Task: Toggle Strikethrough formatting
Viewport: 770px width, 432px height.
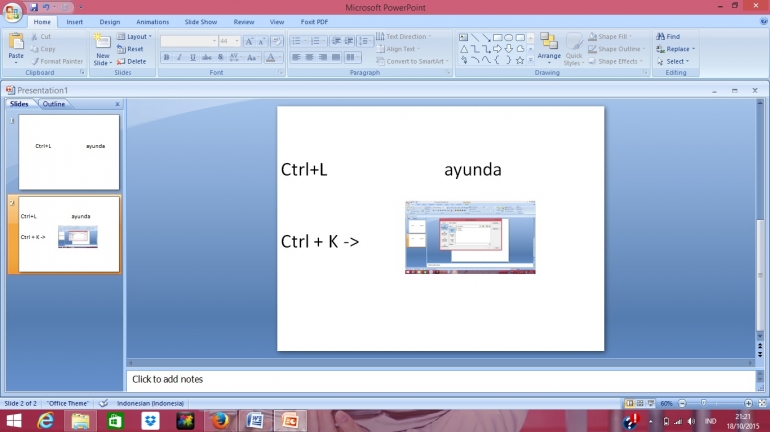Action: (x=207, y=57)
